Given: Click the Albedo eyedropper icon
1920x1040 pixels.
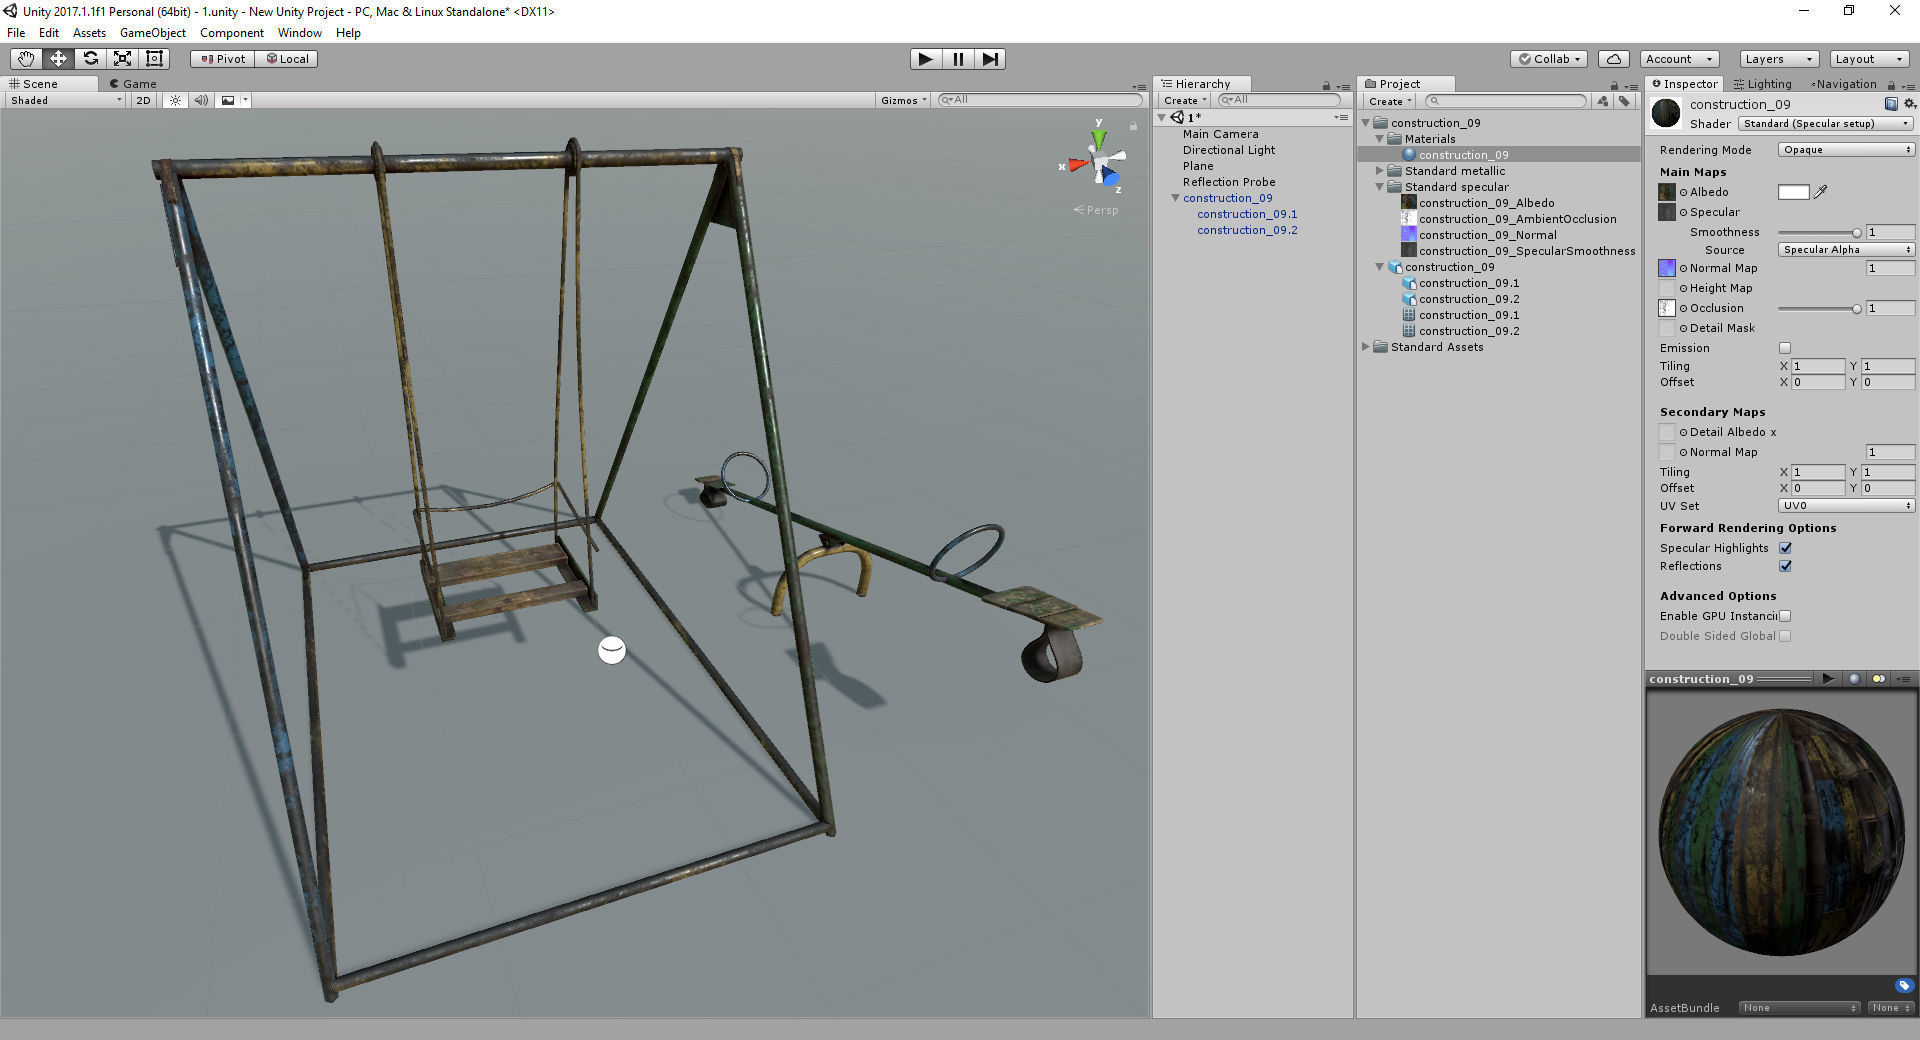Looking at the screenshot, I should pos(1821,192).
